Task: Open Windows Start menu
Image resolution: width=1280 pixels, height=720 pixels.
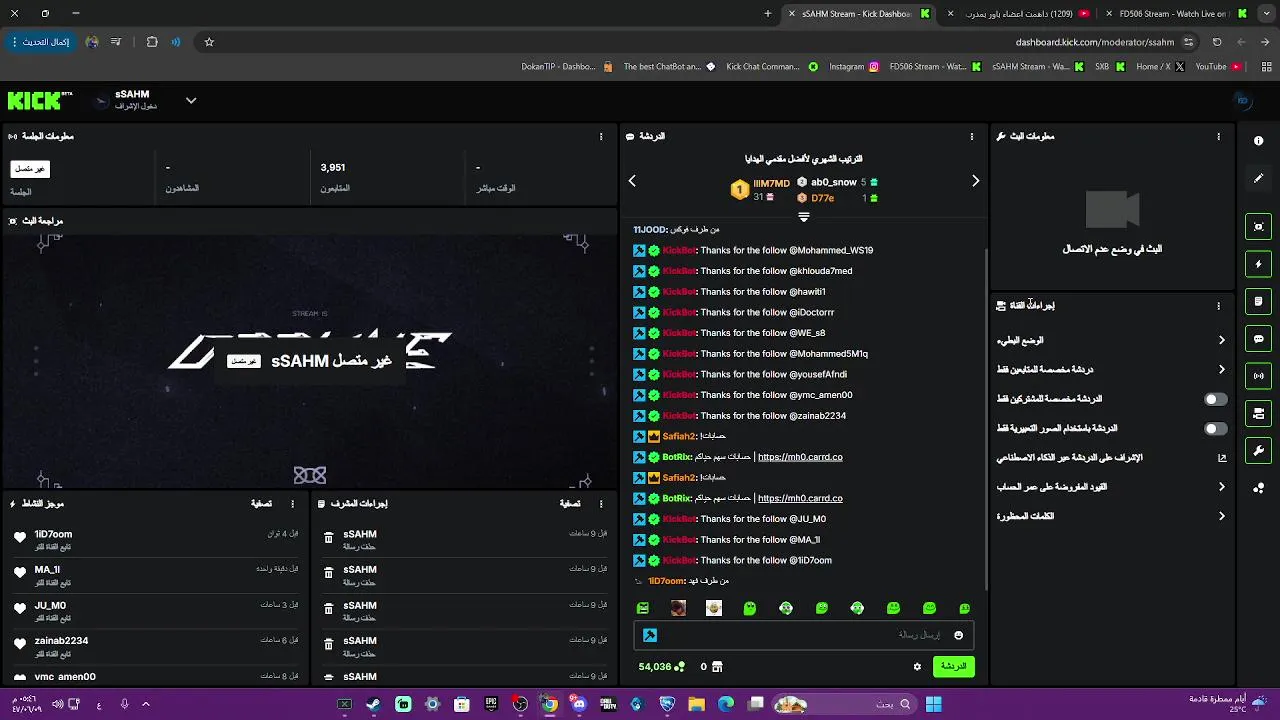Action: coord(933,704)
